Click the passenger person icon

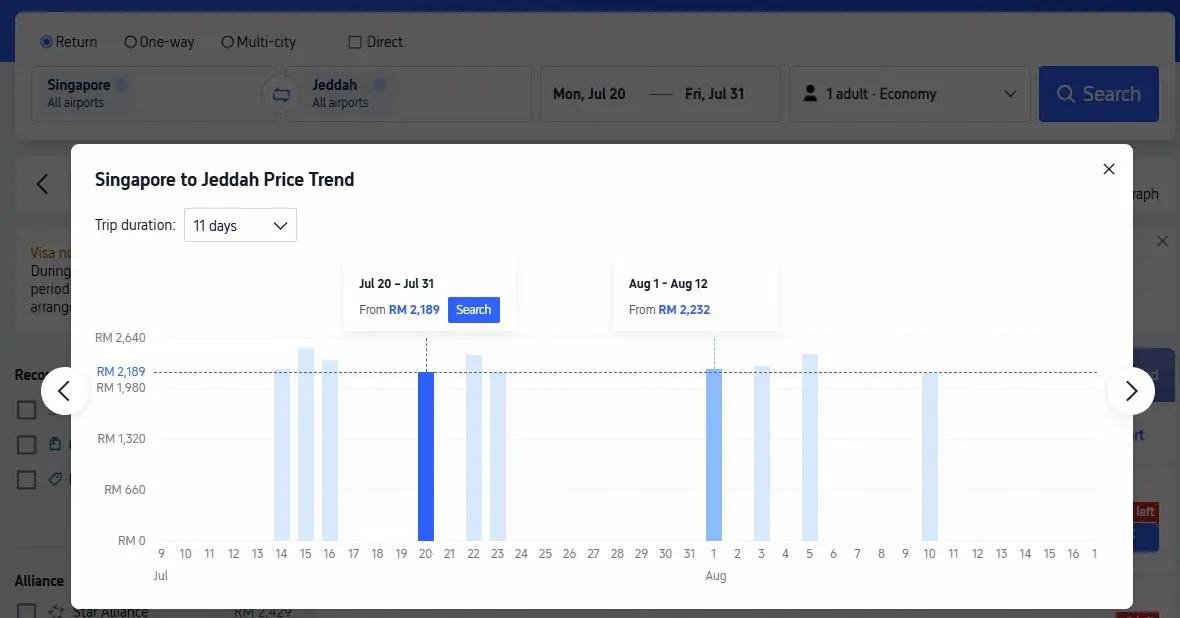810,93
